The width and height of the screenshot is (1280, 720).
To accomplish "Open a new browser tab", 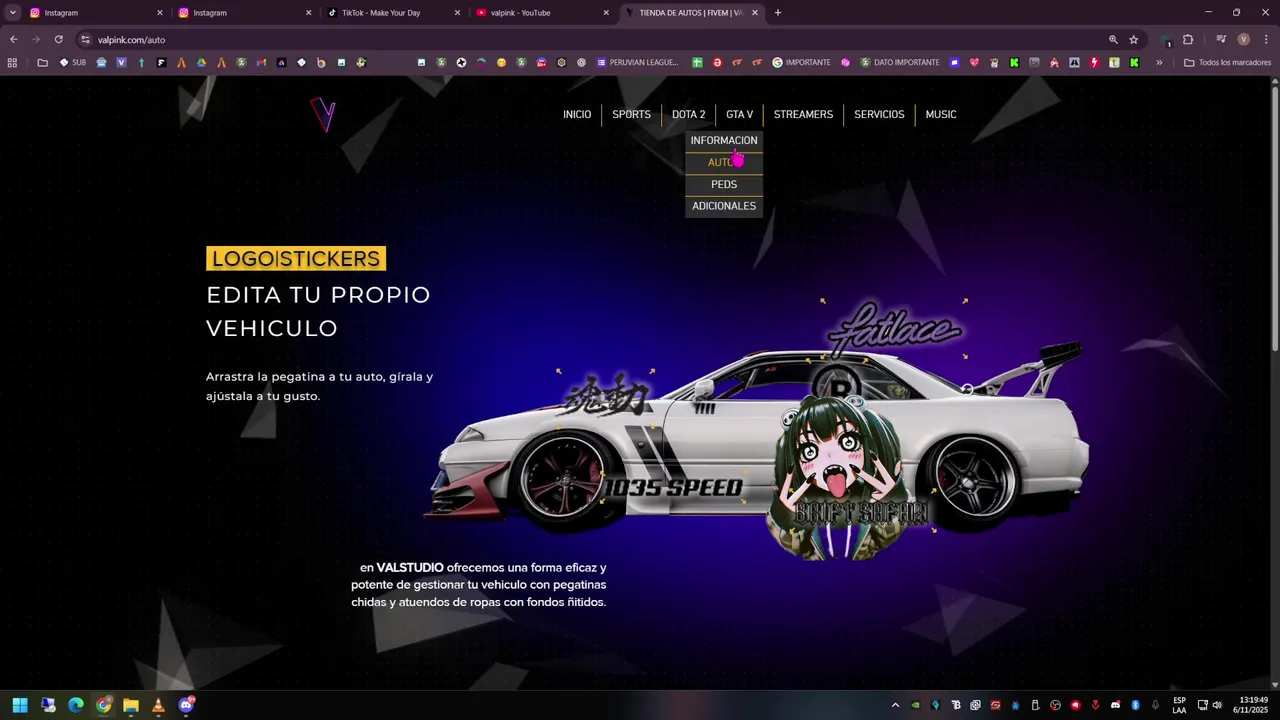I will tap(778, 13).
